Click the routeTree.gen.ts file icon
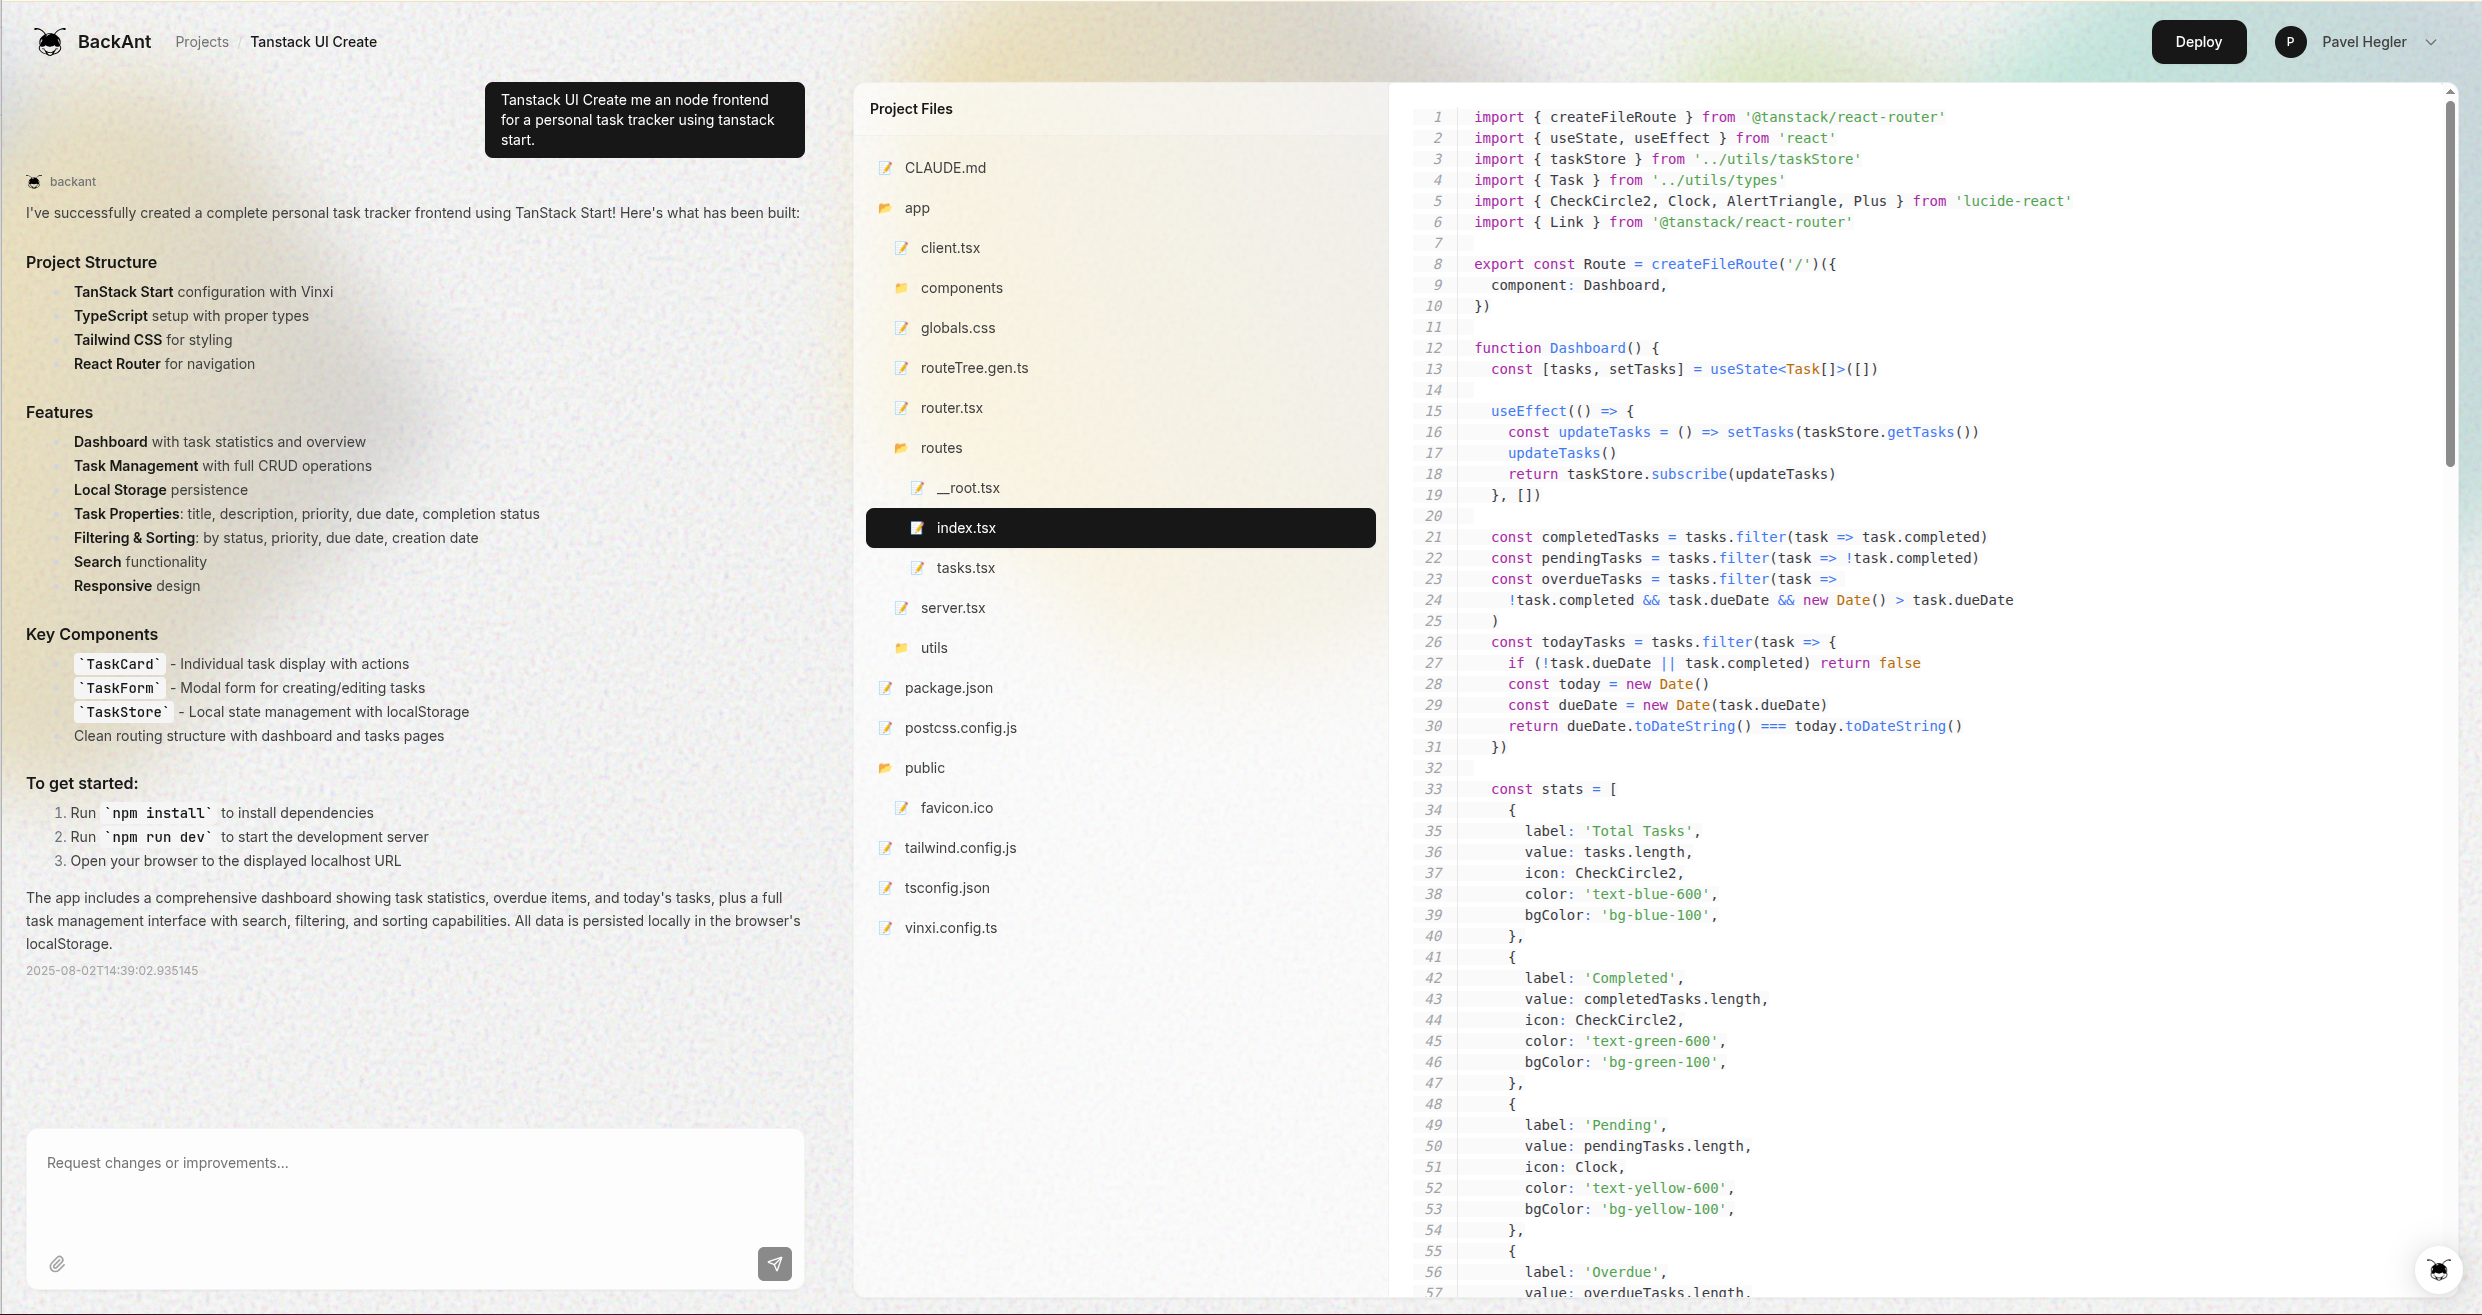 pyautogui.click(x=901, y=368)
